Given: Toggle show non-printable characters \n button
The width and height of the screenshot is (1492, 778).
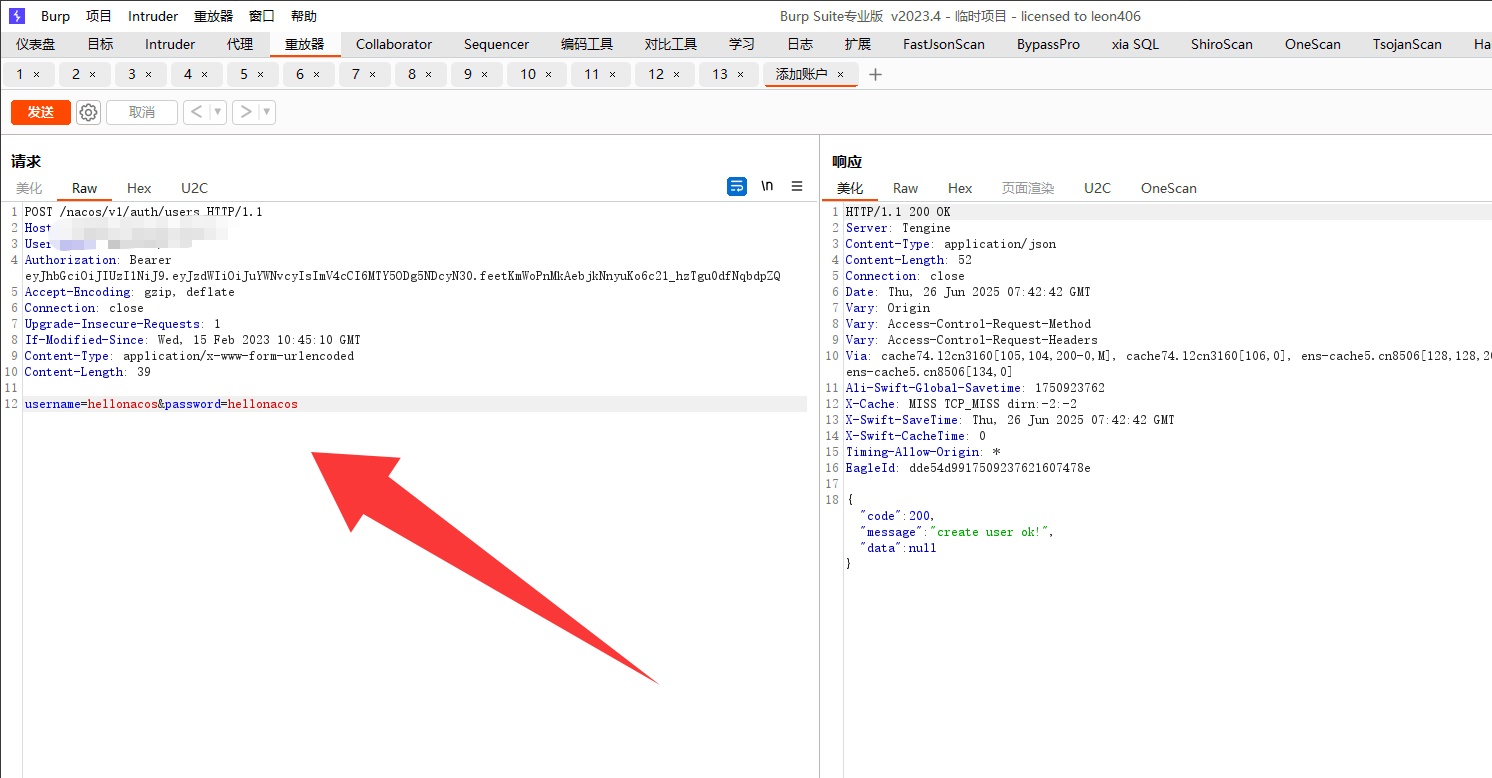Looking at the screenshot, I should pos(767,186).
